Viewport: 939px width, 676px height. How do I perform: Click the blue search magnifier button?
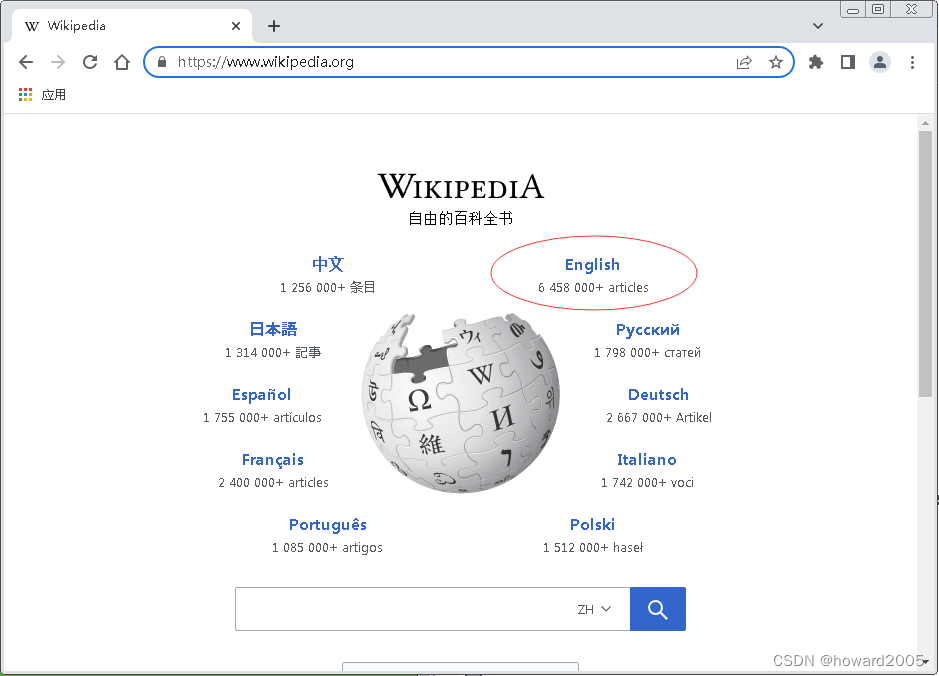(658, 609)
